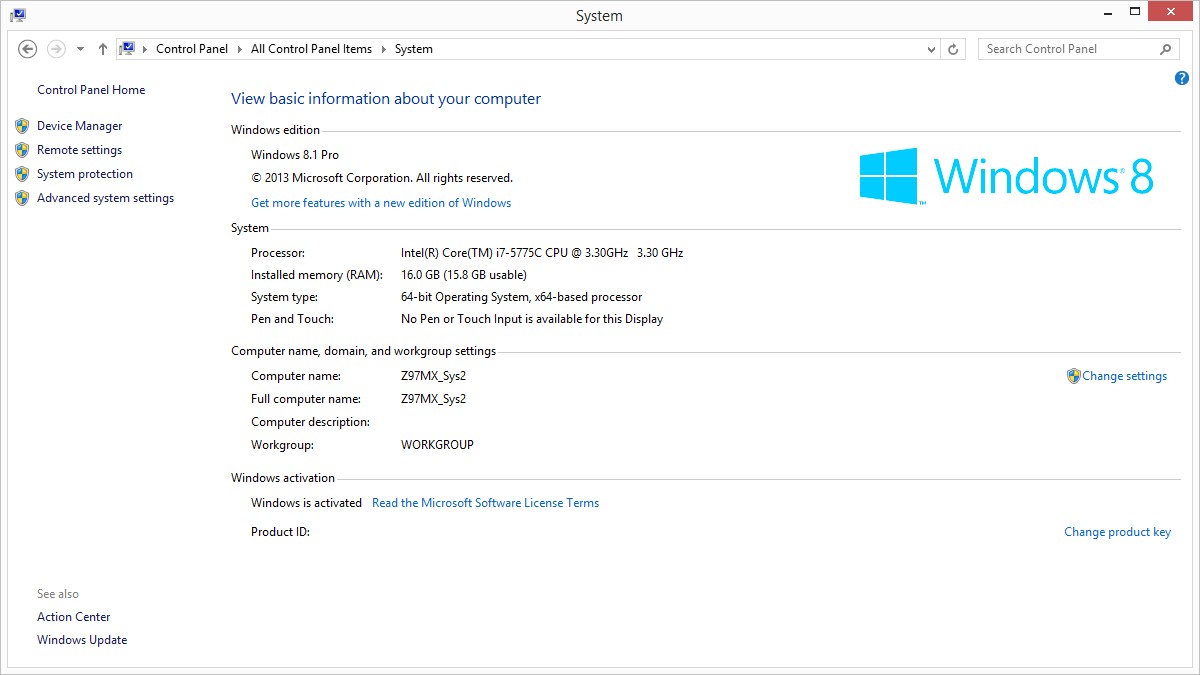Expand the chevron before Control Panel breadcrumb
1200x675 pixels.
pos(146,49)
